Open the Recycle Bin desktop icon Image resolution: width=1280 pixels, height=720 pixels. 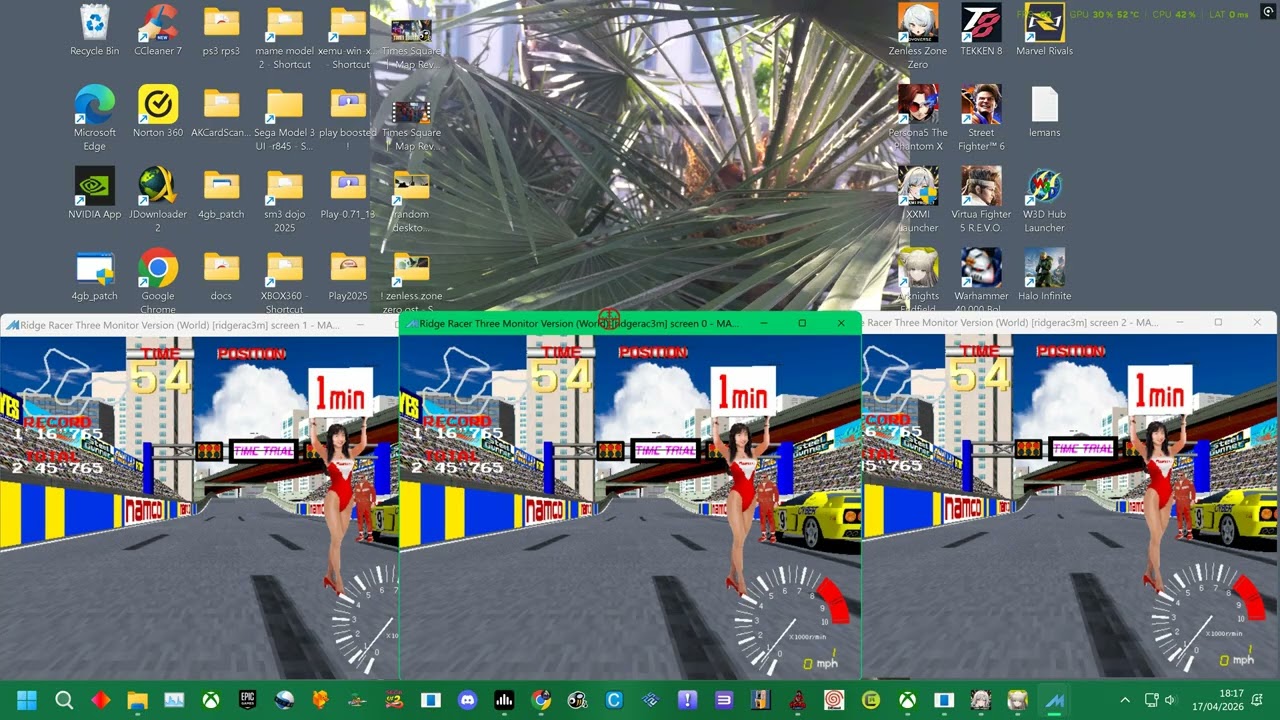click(94, 30)
